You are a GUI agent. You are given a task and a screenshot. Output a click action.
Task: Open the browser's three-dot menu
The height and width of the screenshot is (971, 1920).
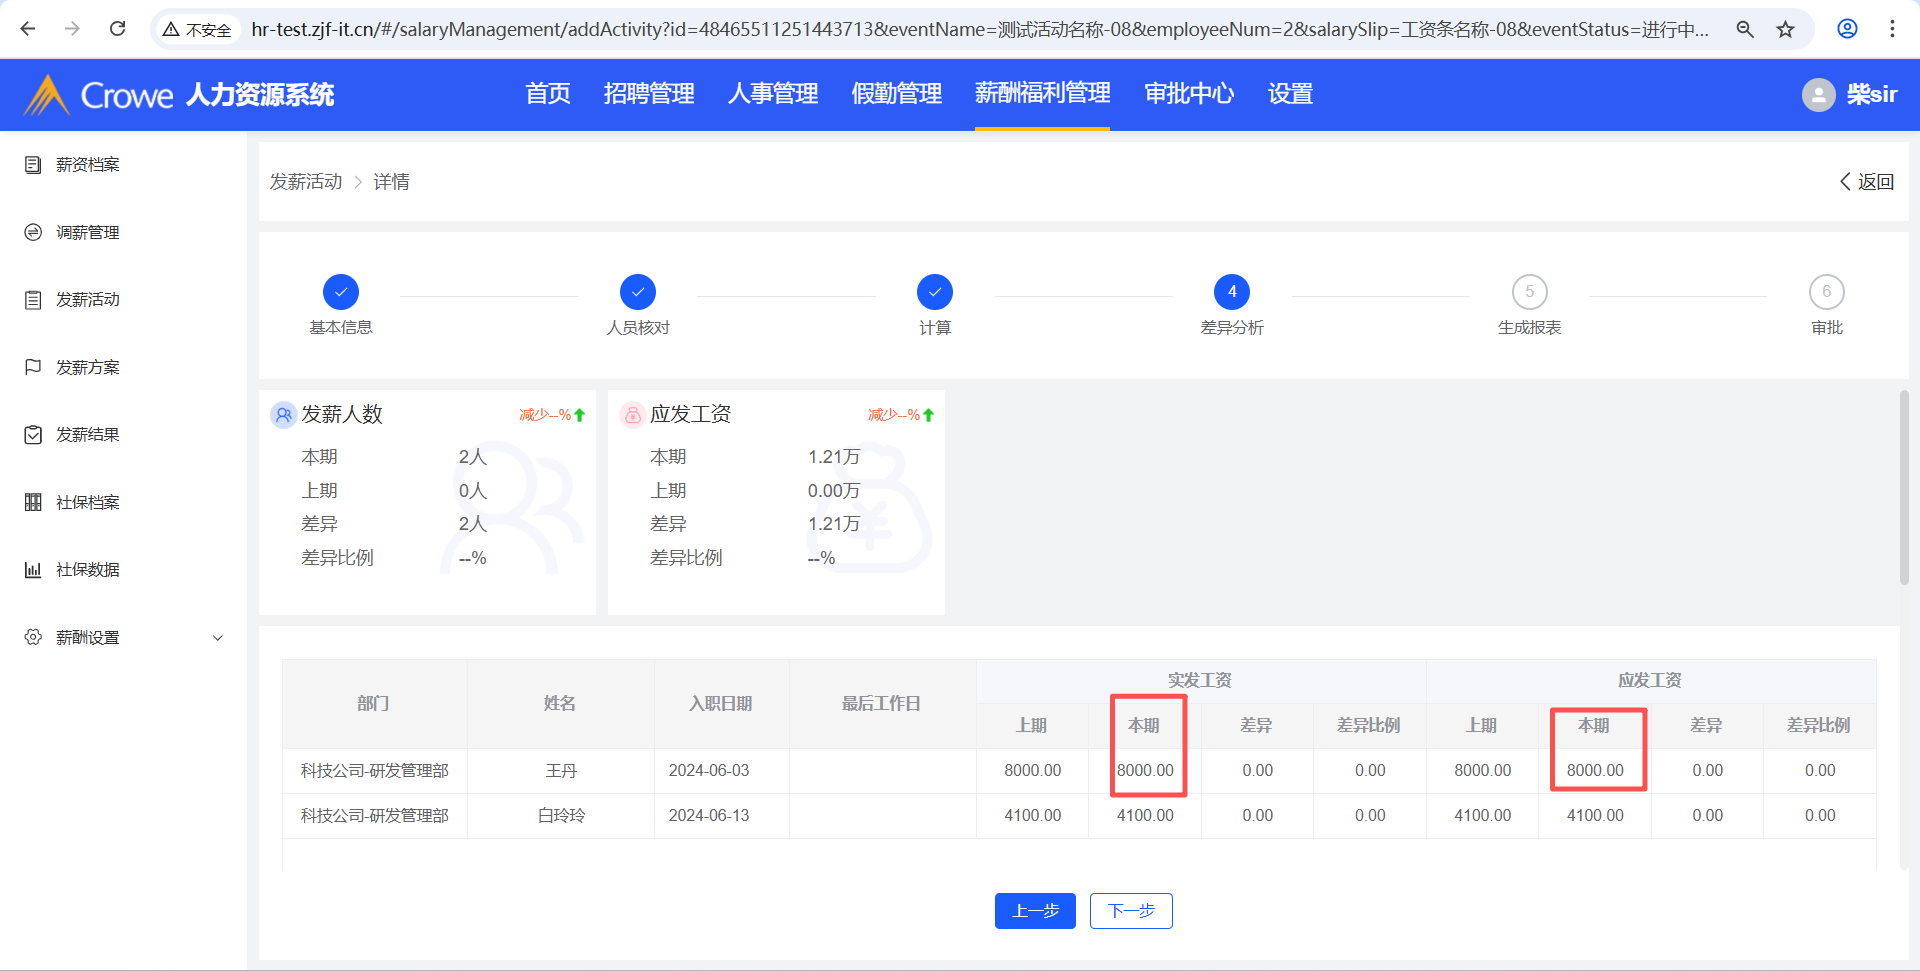tap(1892, 29)
